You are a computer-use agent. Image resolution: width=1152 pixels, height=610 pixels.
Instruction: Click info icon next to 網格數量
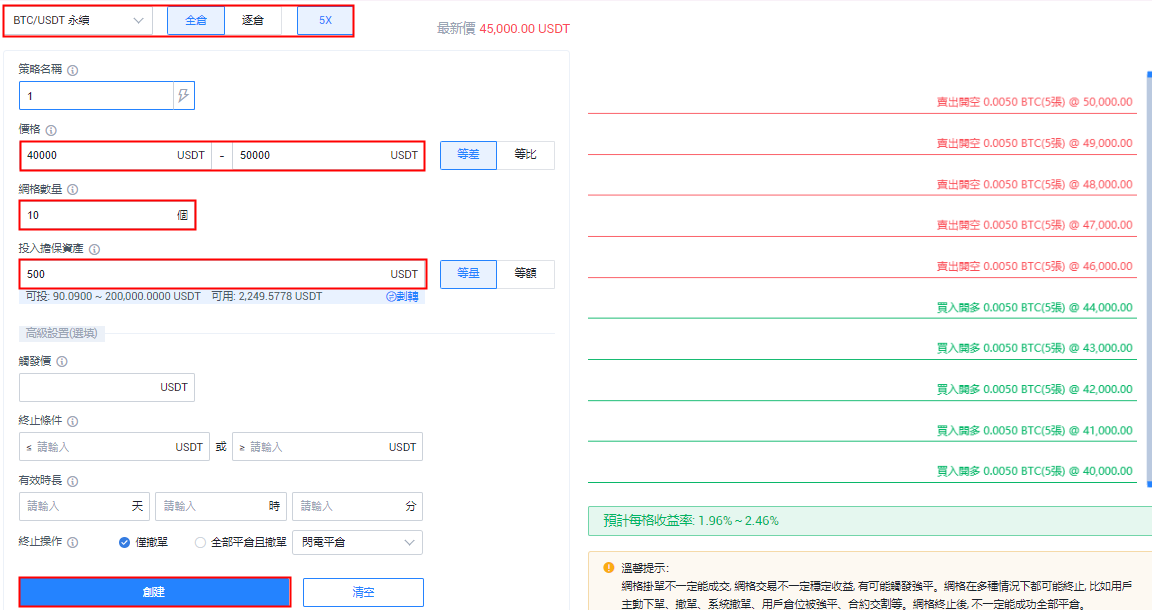click(x=73, y=190)
